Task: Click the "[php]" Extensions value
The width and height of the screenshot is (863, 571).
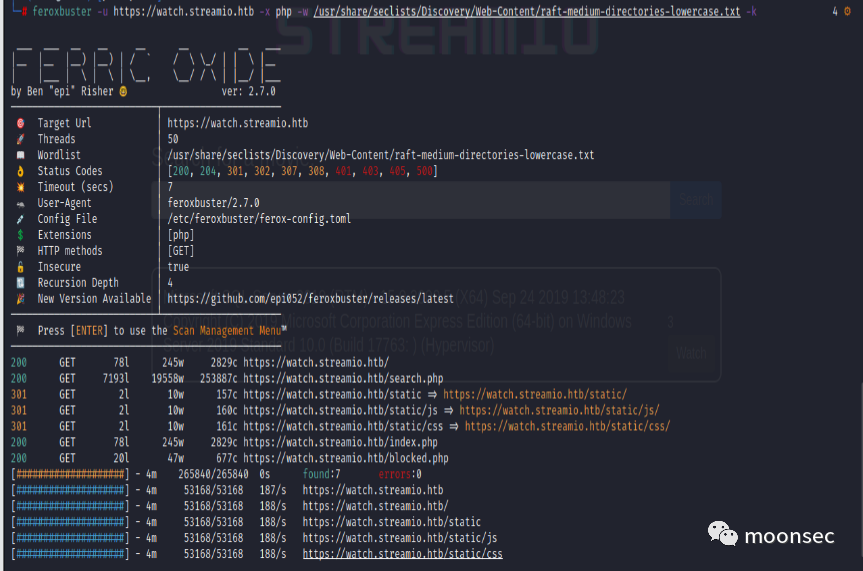Action: 181,235
